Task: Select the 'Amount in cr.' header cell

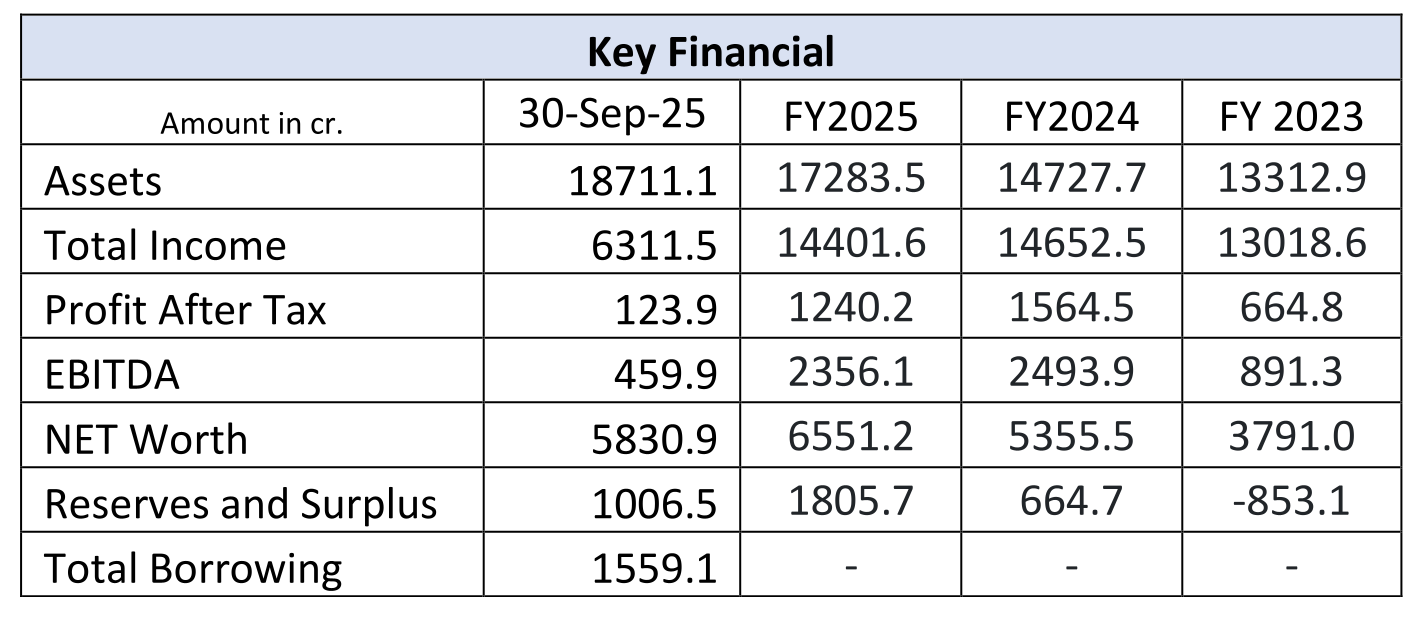Action: click(252, 123)
